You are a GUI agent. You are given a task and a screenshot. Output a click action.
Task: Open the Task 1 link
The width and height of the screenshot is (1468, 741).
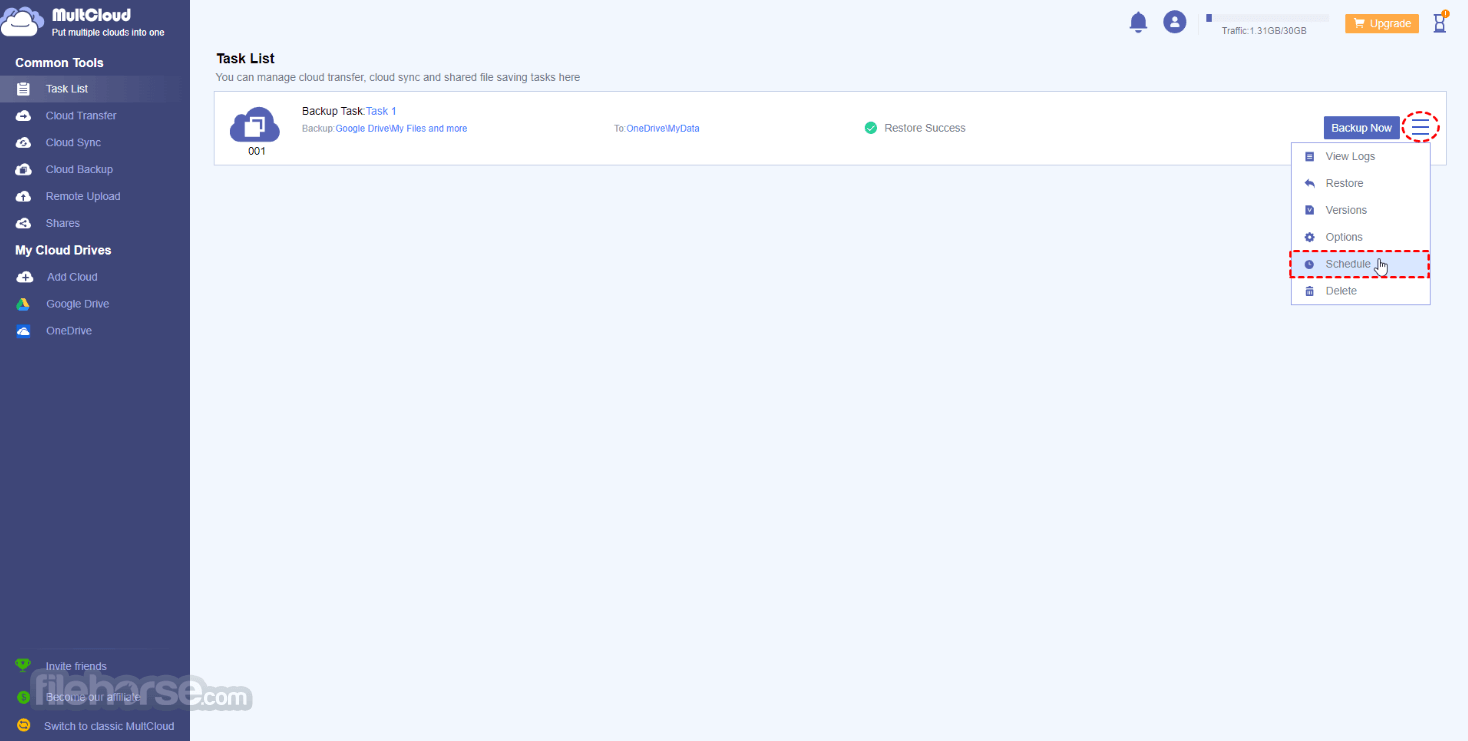(x=381, y=111)
